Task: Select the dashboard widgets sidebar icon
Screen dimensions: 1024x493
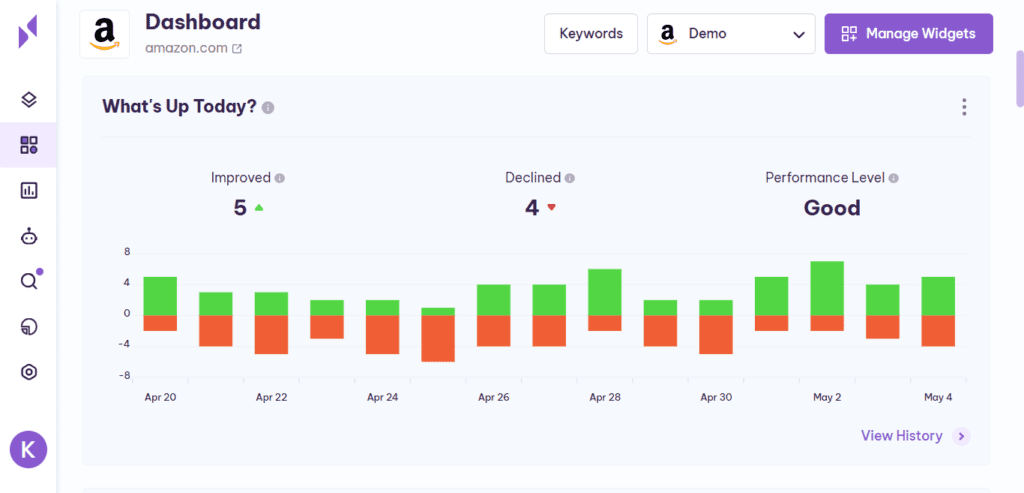Action: point(29,145)
